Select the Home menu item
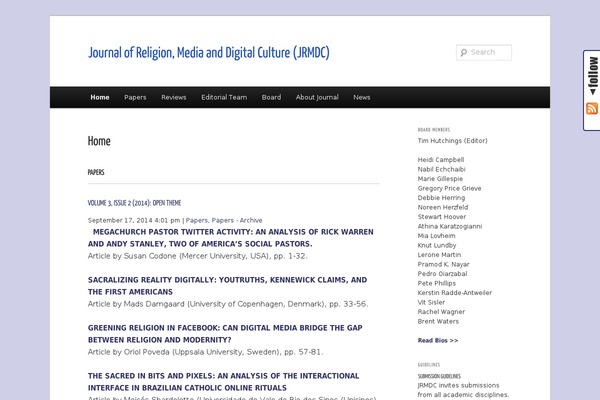This screenshot has width=600, height=400. coord(100,97)
